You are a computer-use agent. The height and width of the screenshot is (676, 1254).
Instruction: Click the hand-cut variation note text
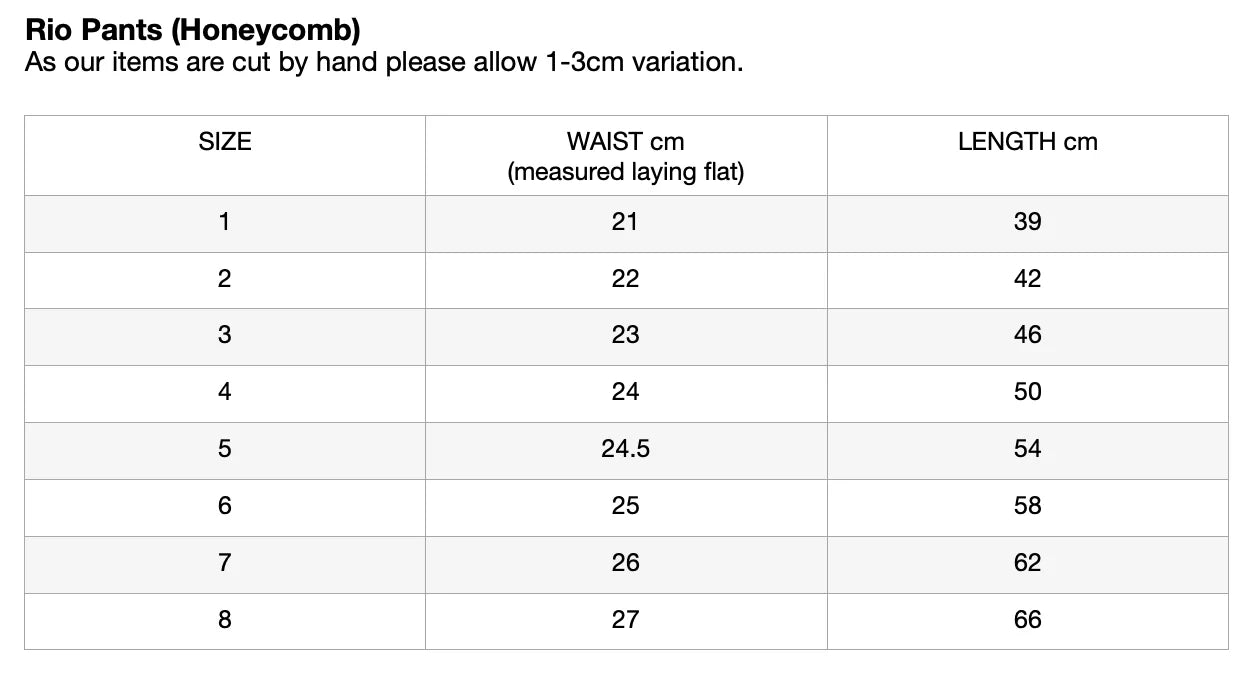coord(384,63)
